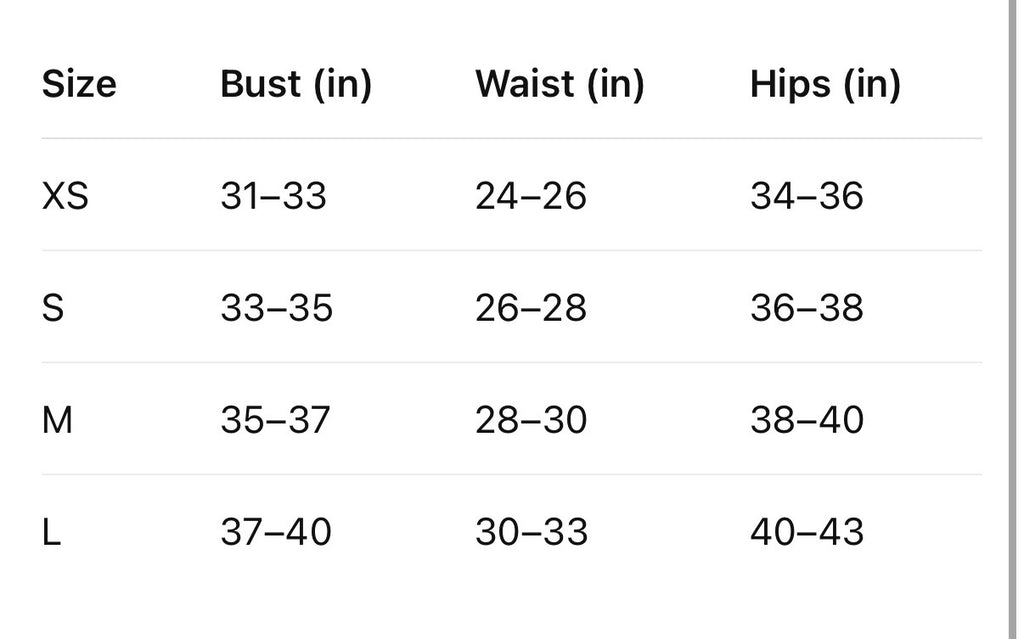Select the M size row label
Image resolution: width=1024 pixels, height=639 pixels.
(57, 419)
